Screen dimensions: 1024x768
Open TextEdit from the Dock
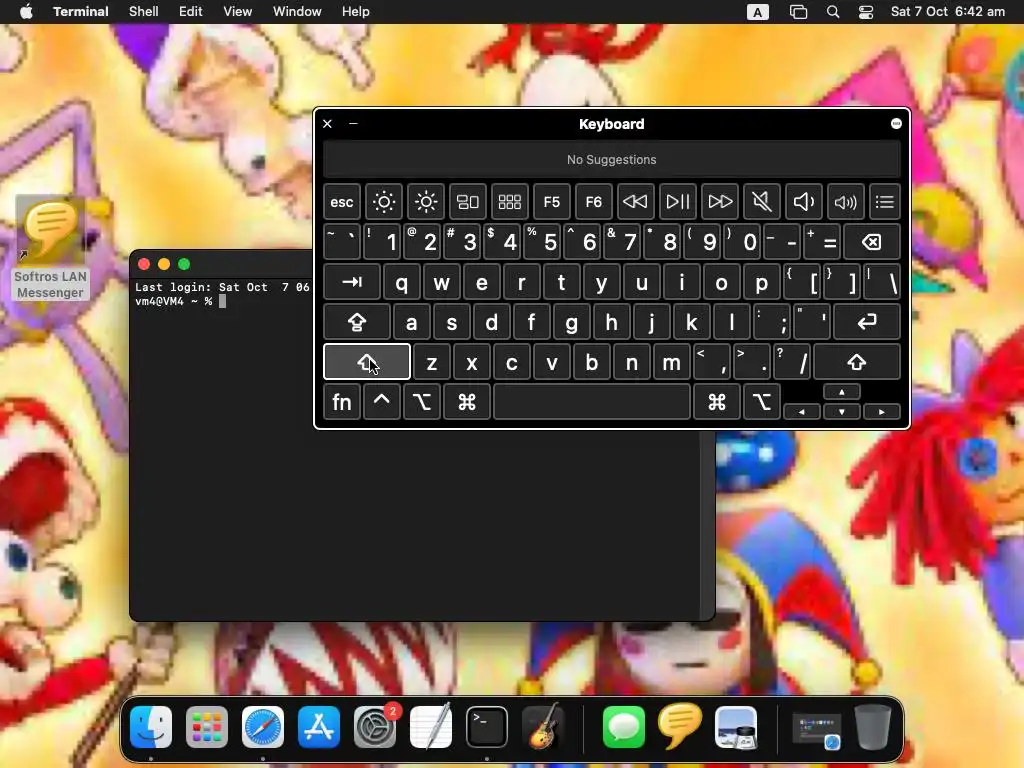click(431, 727)
